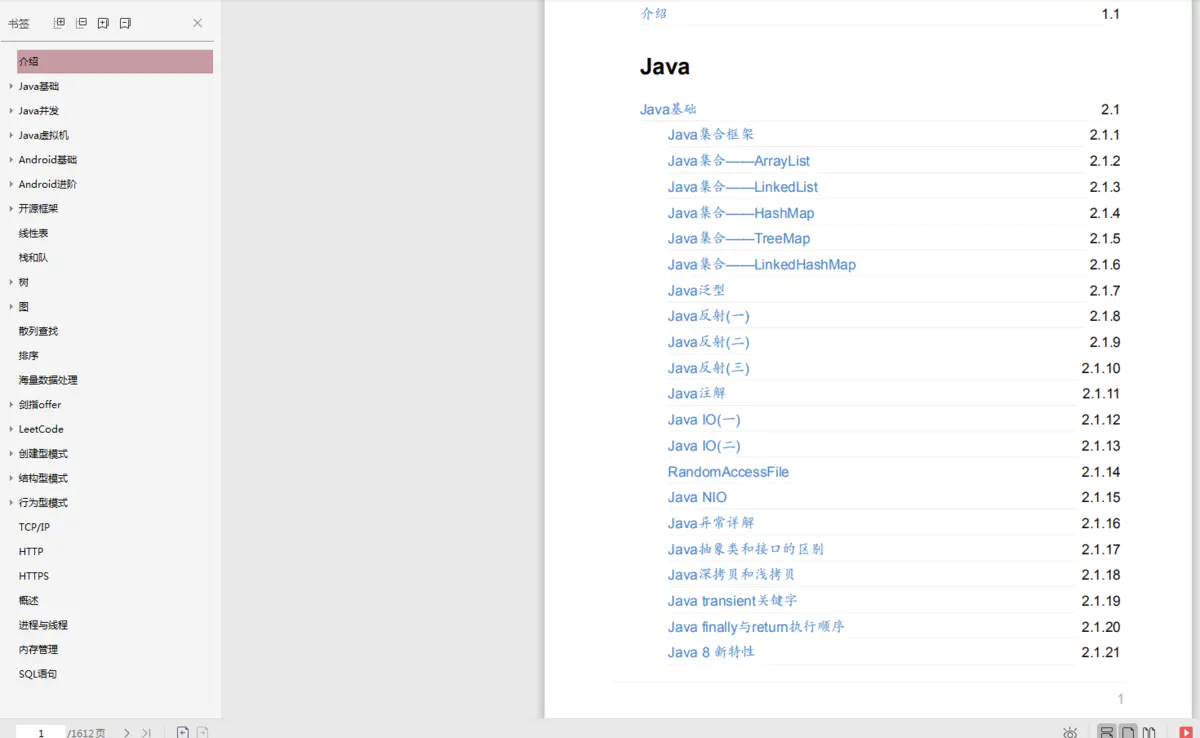
Task: Go to the next page arrow
Action: click(x=127, y=733)
